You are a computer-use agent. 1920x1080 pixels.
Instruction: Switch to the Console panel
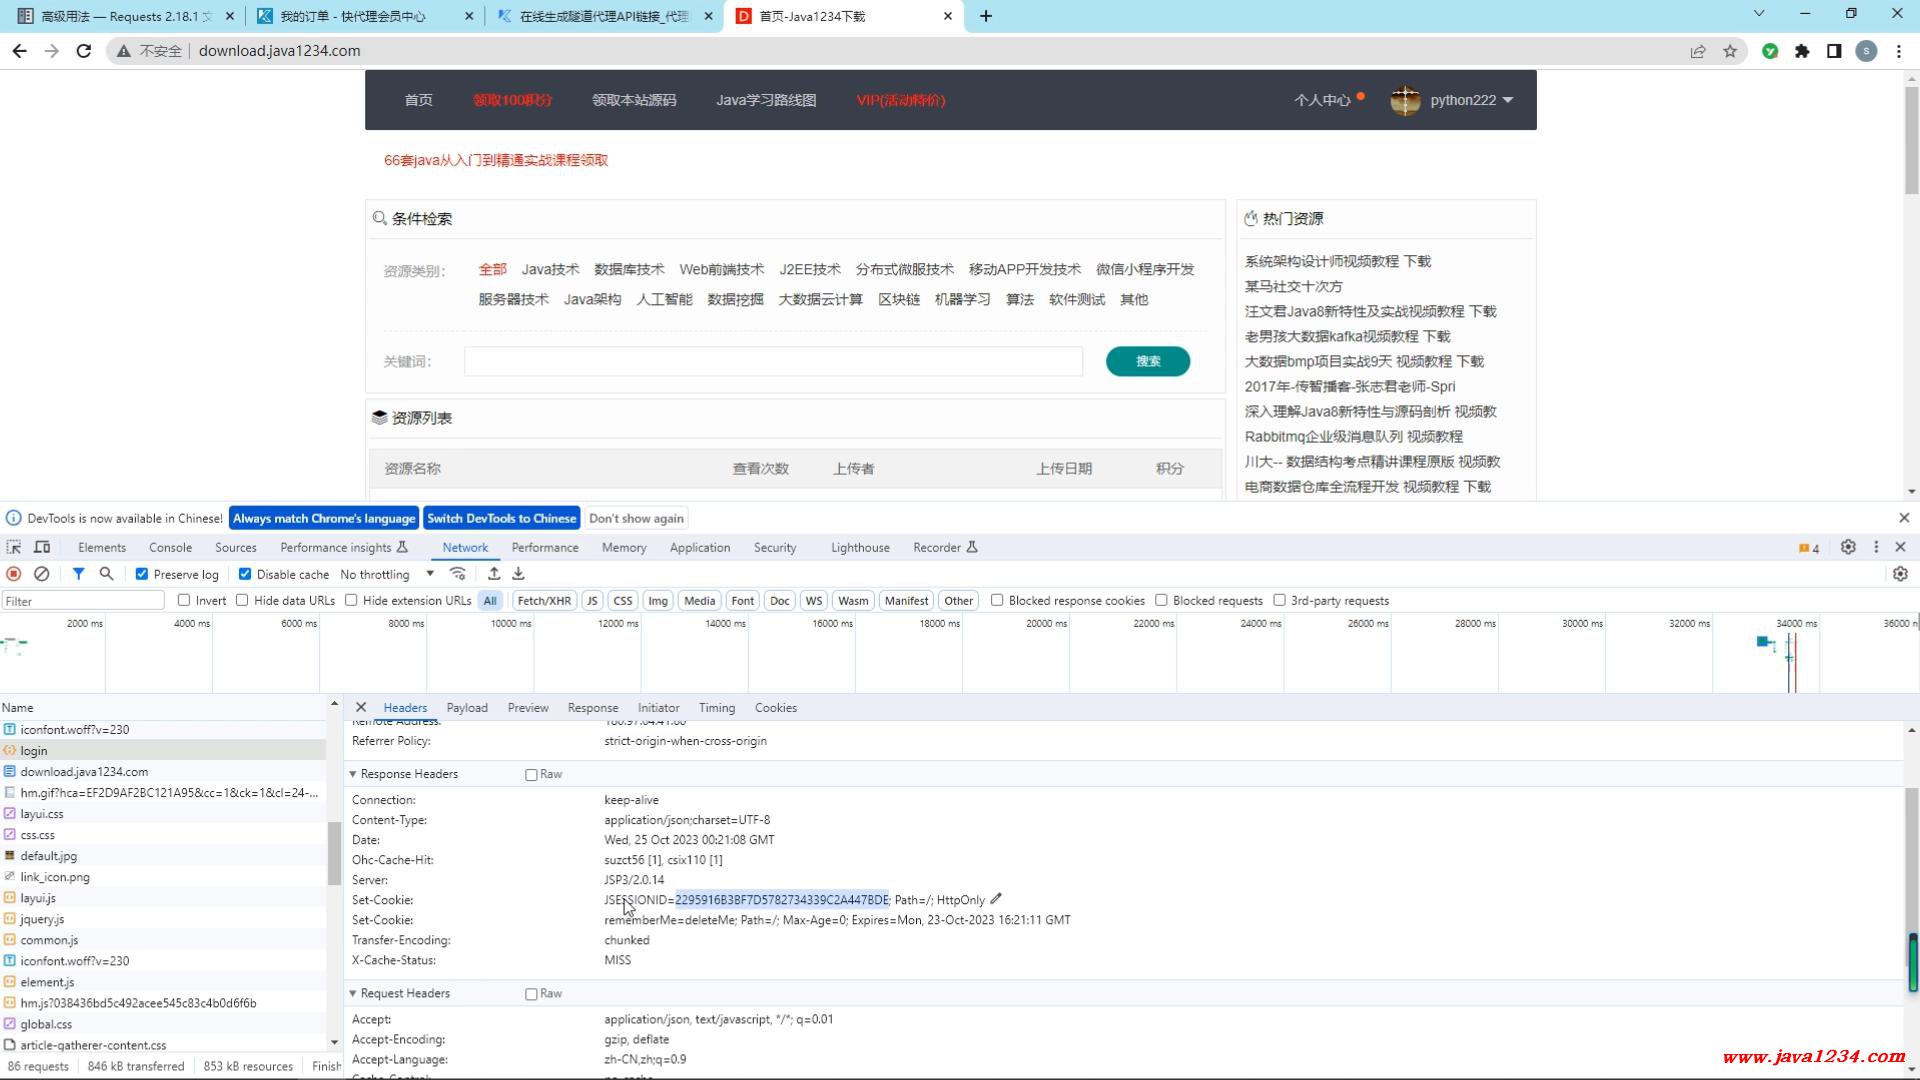170,547
